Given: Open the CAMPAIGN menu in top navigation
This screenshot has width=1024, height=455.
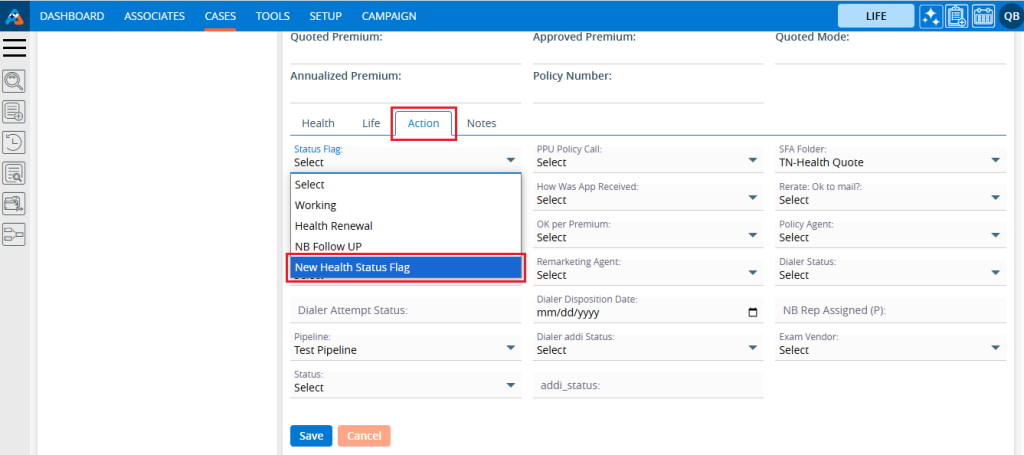Looking at the screenshot, I should [389, 16].
